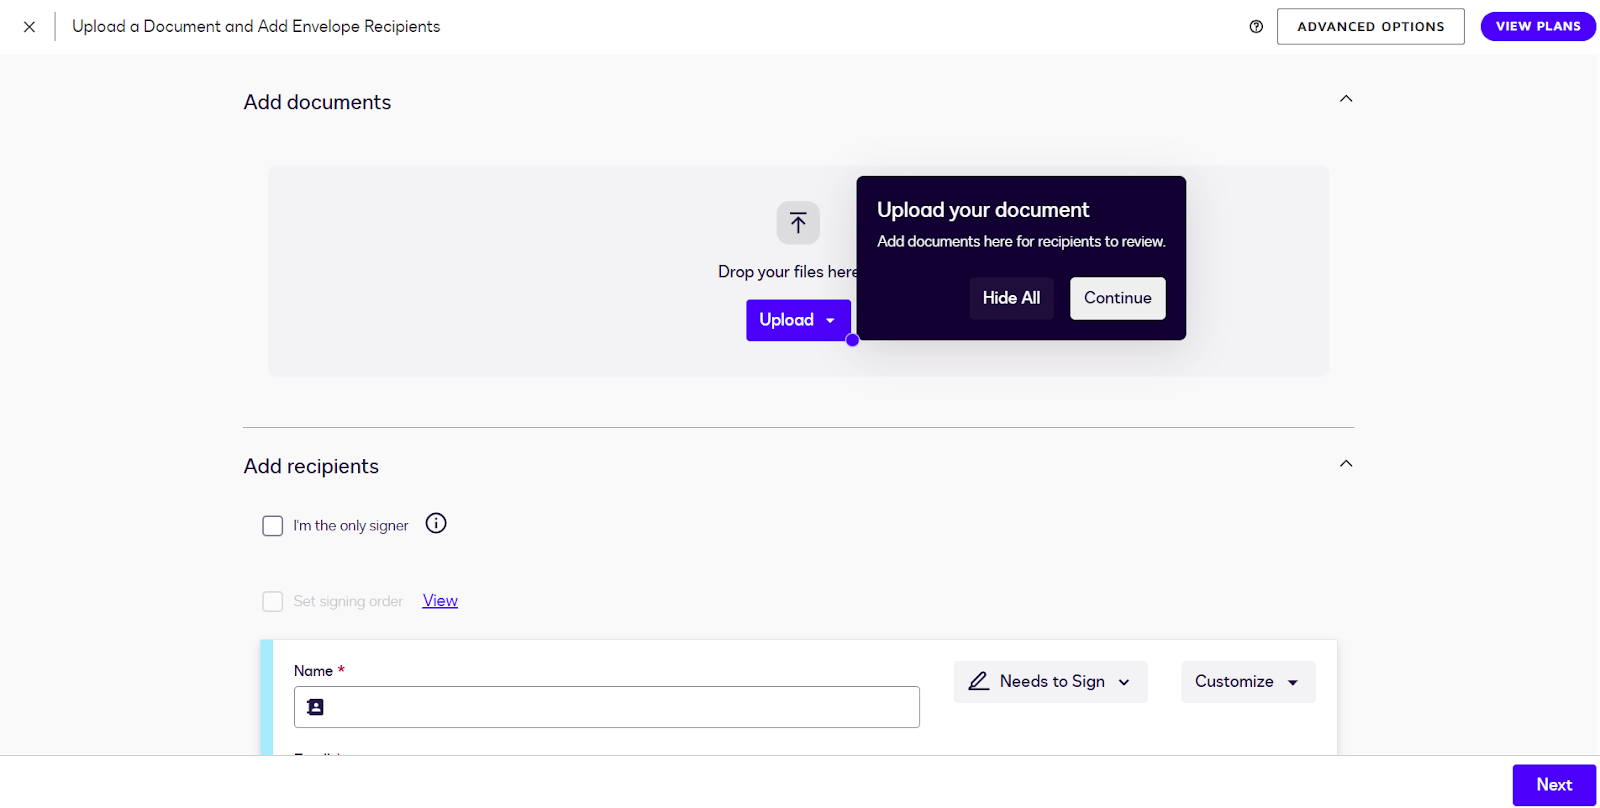Check the I'm the only signer box
The image size is (1600, 808).
[272, 526]
